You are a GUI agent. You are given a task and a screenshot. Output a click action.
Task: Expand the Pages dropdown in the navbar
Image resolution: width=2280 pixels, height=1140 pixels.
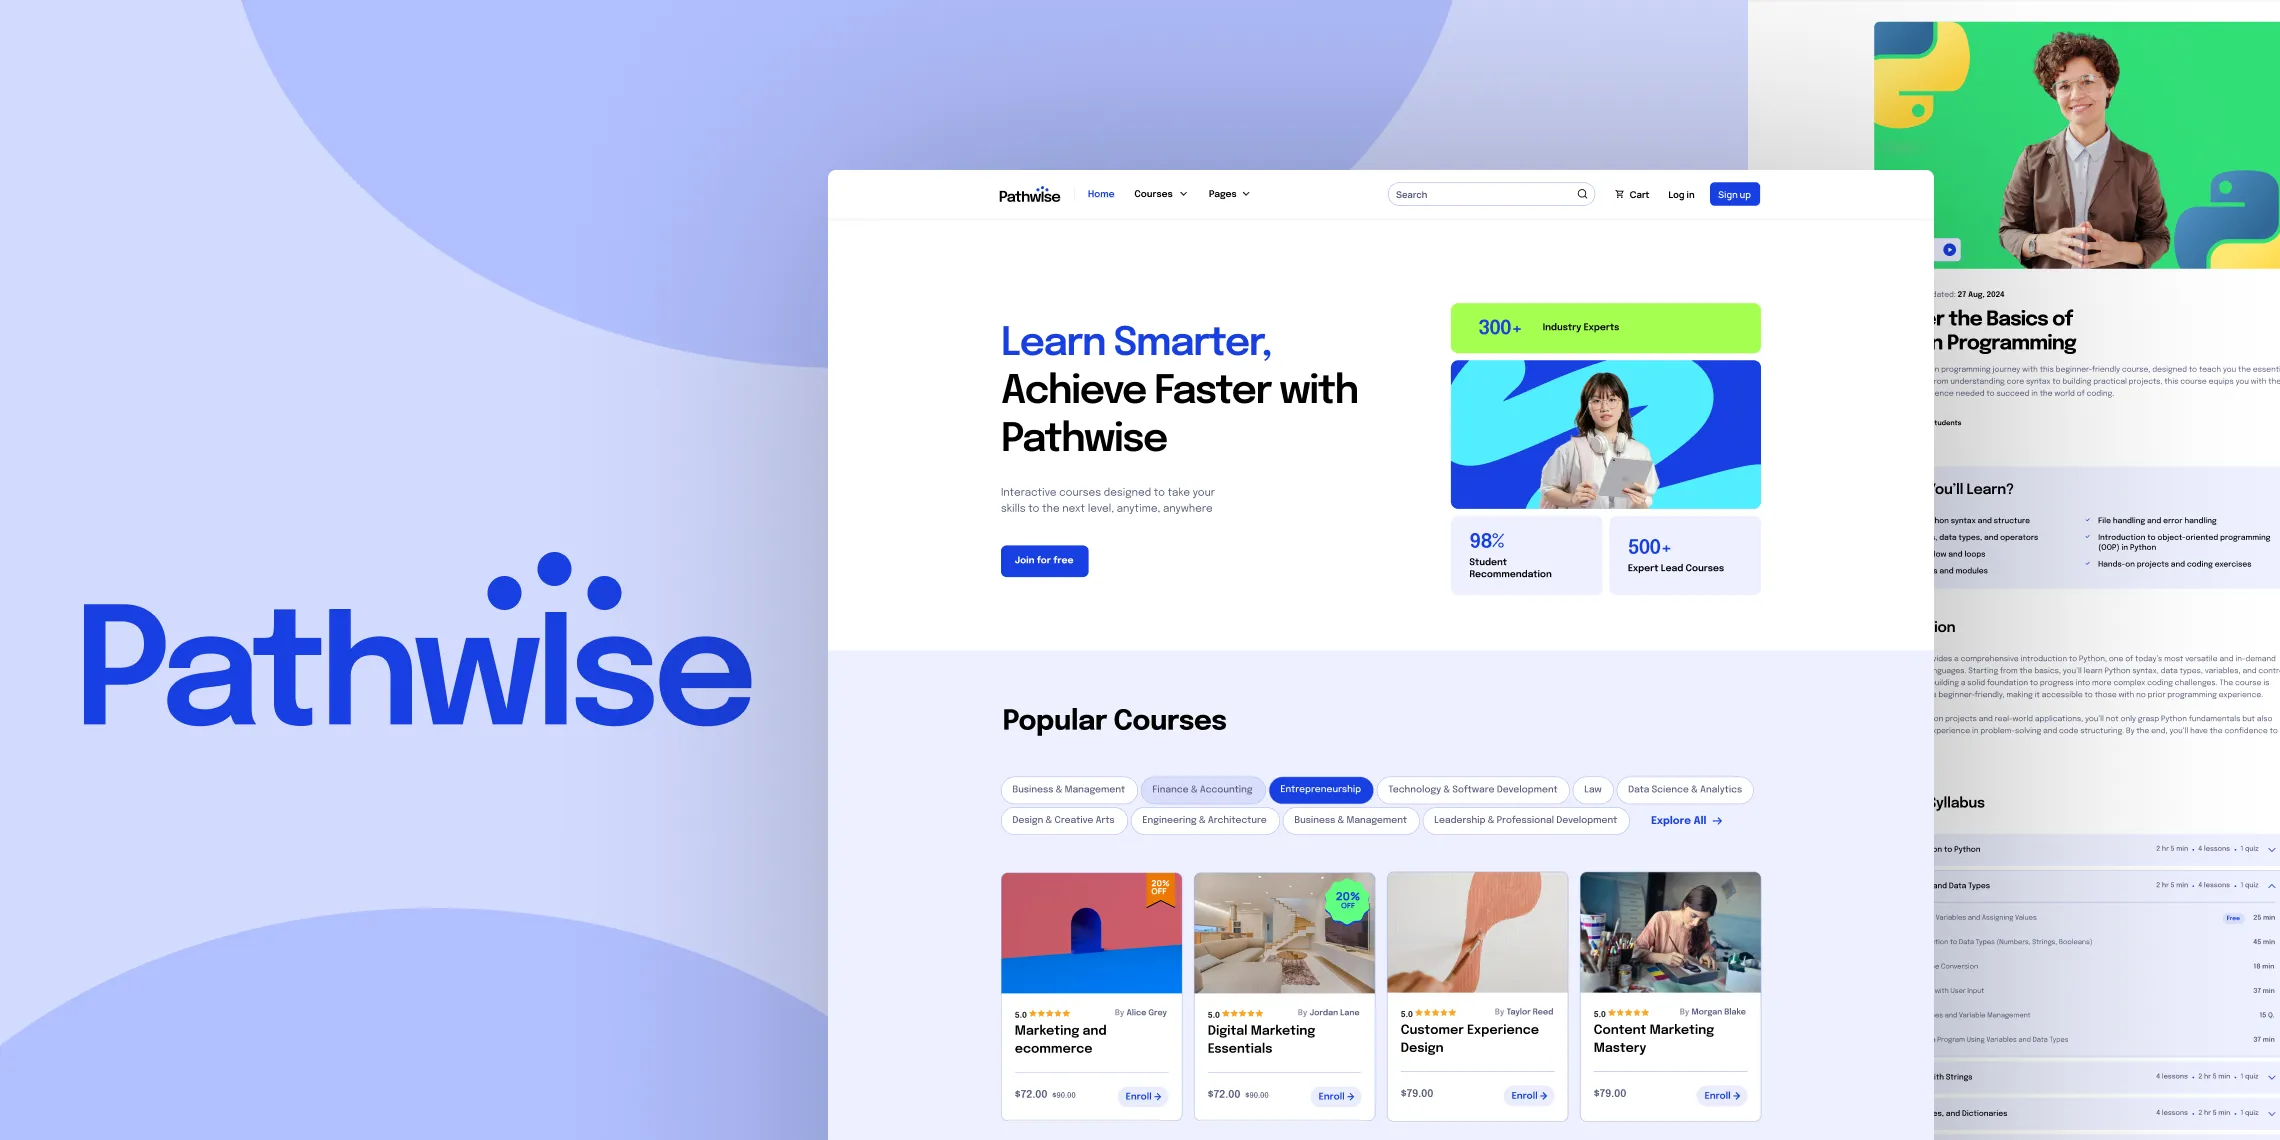tap(1229, 193)
